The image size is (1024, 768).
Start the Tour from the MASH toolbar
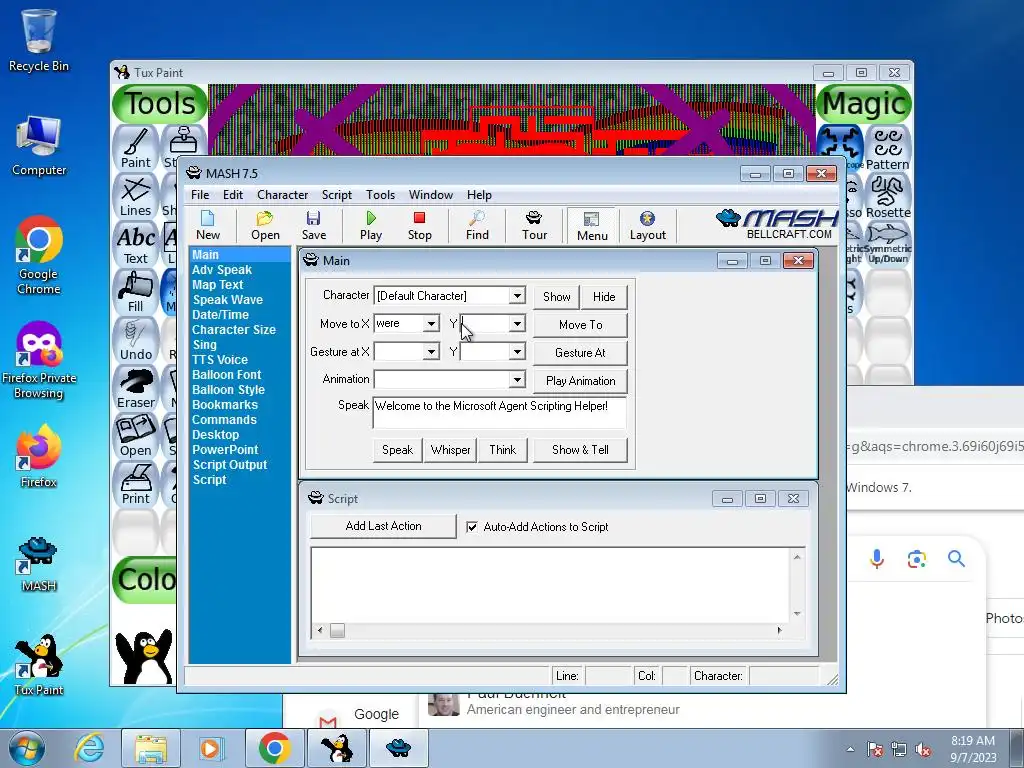click(x=534, y=226)
